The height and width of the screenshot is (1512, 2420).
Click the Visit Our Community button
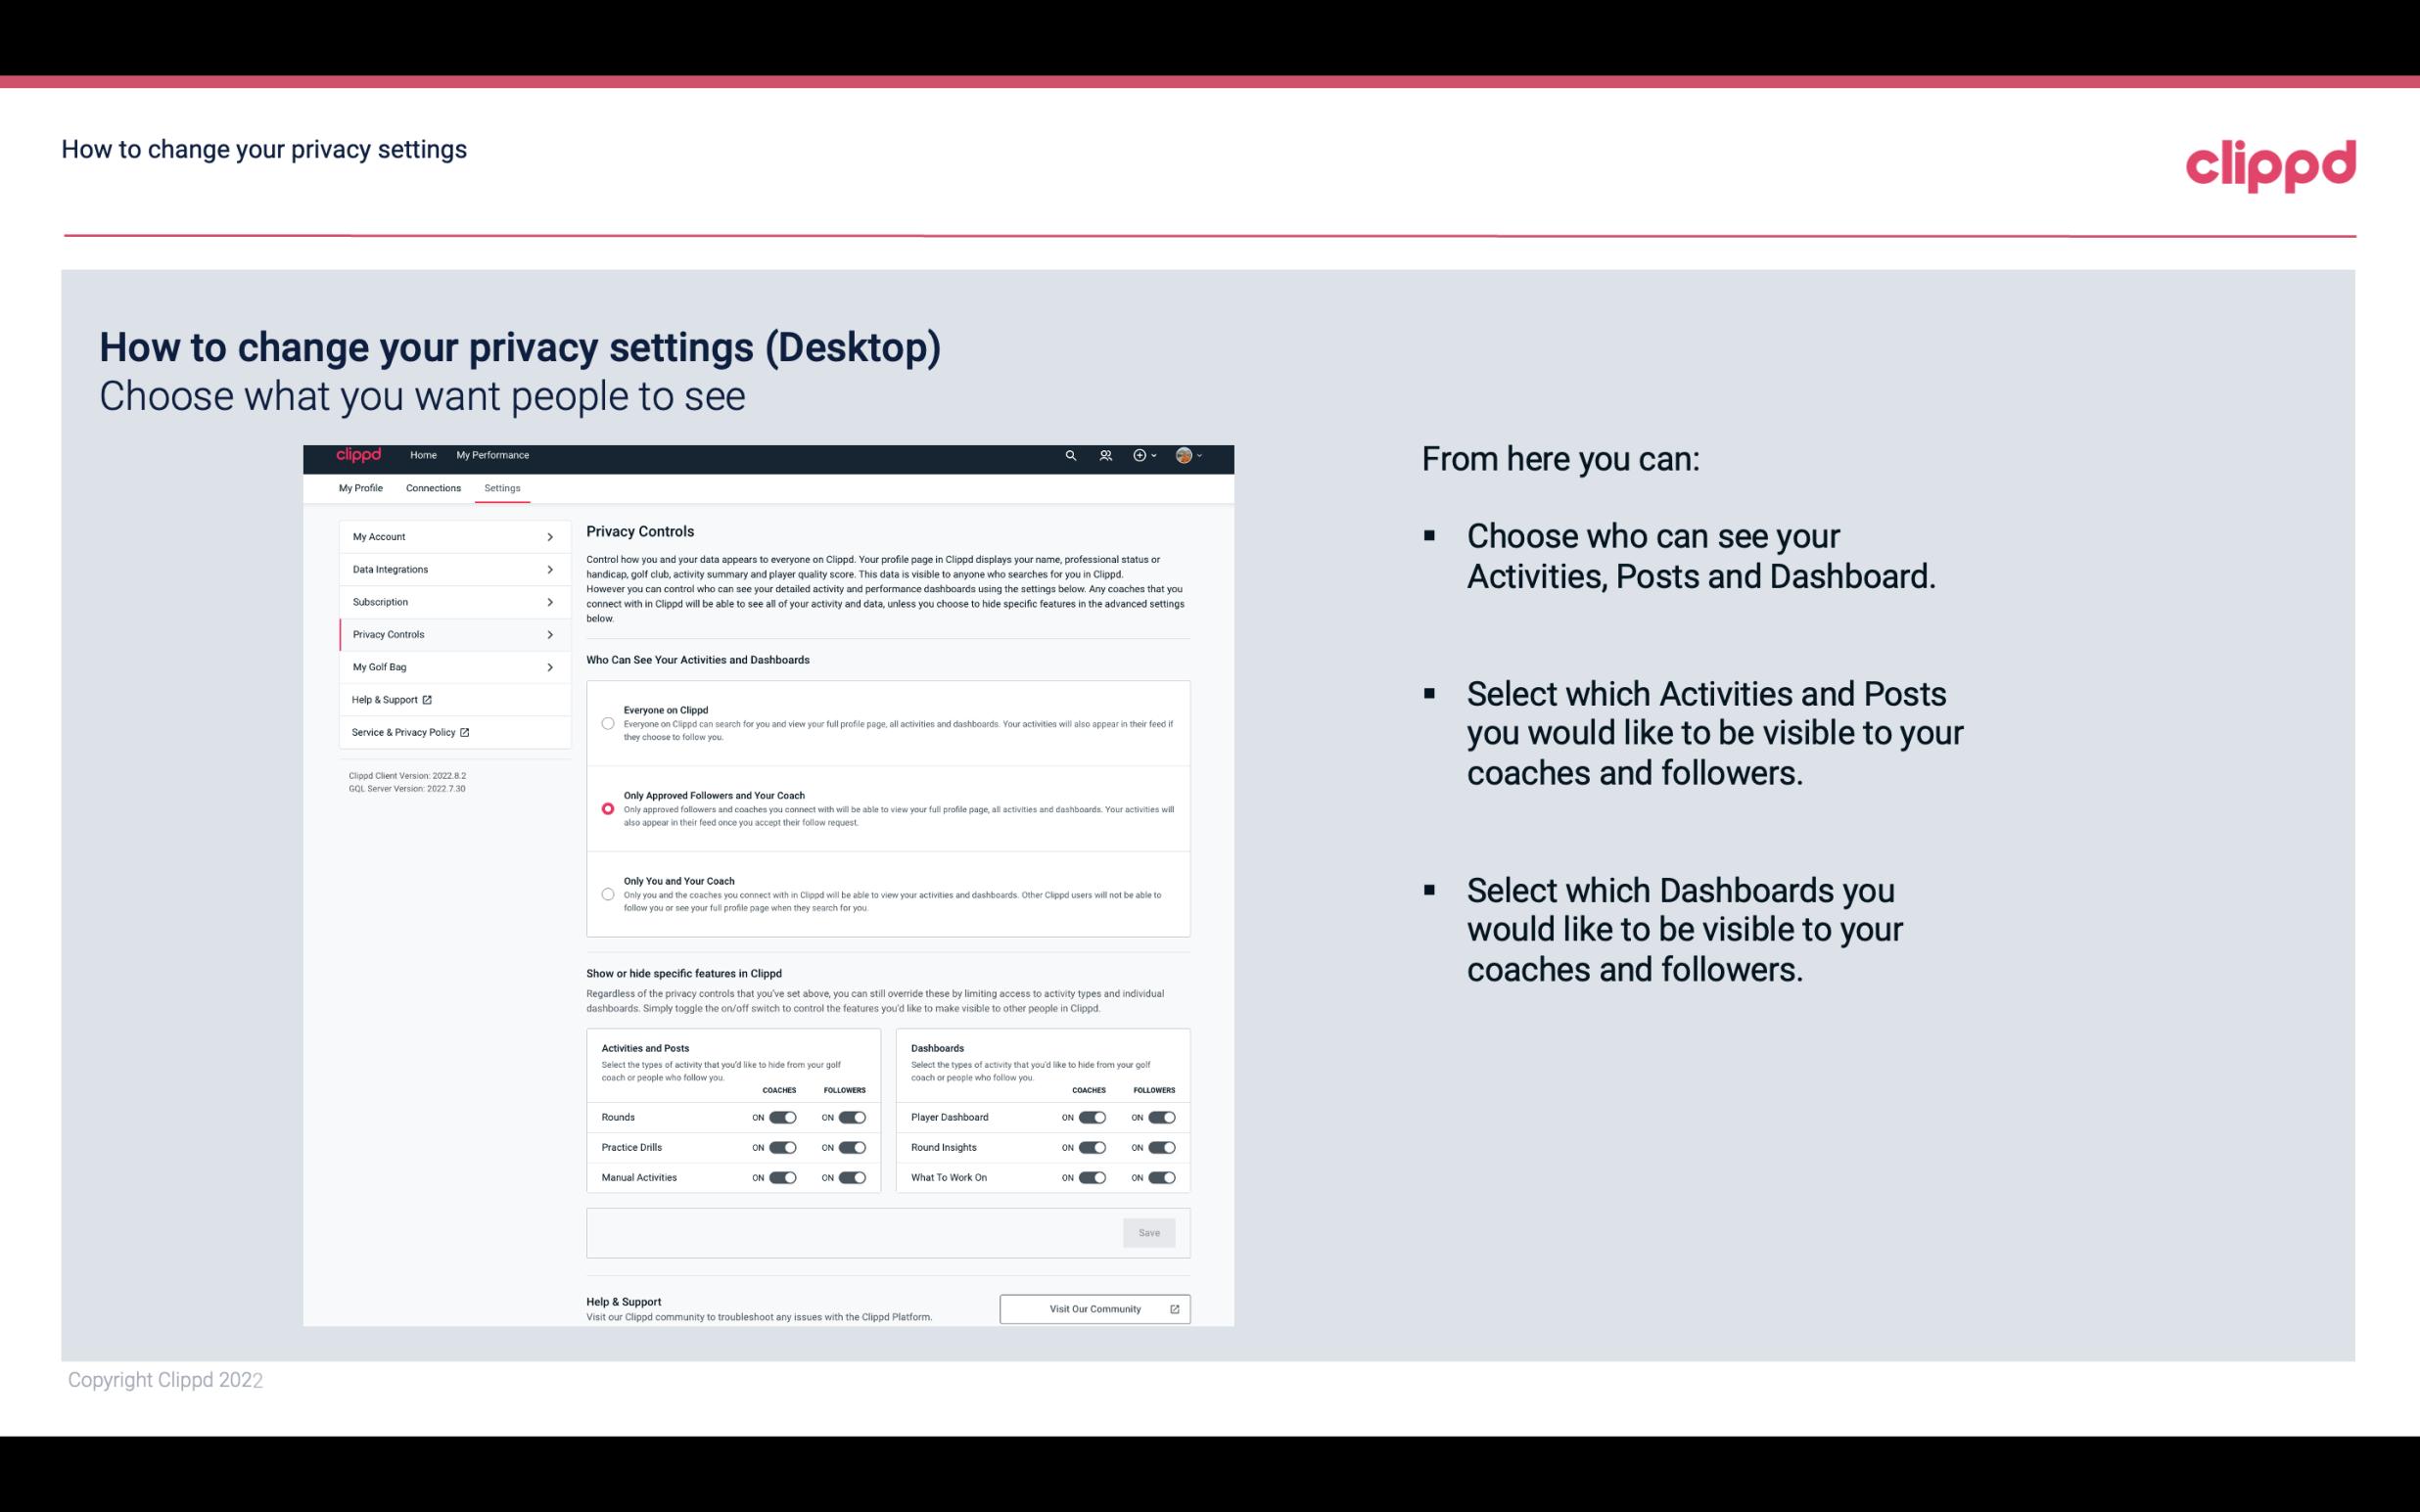coord(1094,1308)
